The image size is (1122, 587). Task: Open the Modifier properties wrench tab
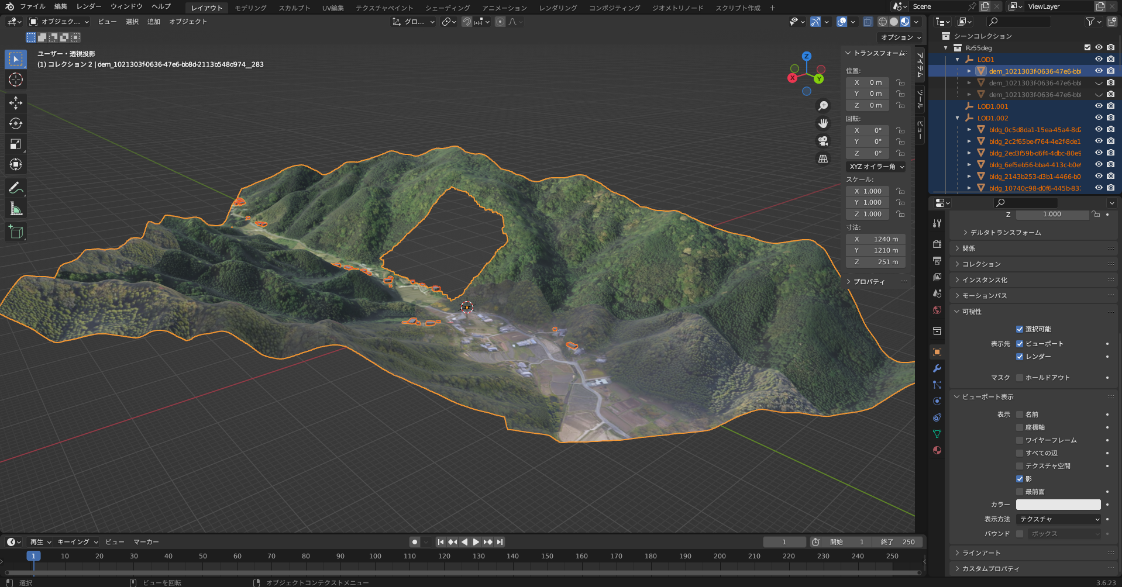tap(937, 368)
